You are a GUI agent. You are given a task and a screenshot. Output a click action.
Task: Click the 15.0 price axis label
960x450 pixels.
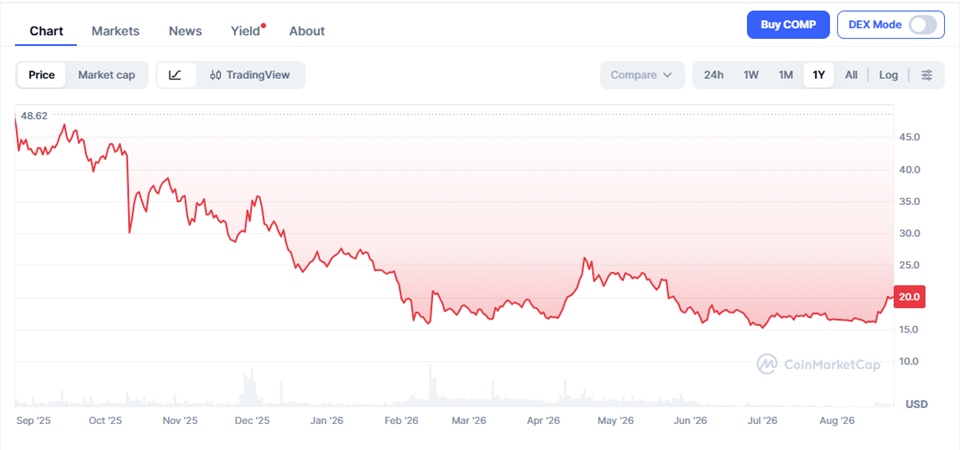909,329
